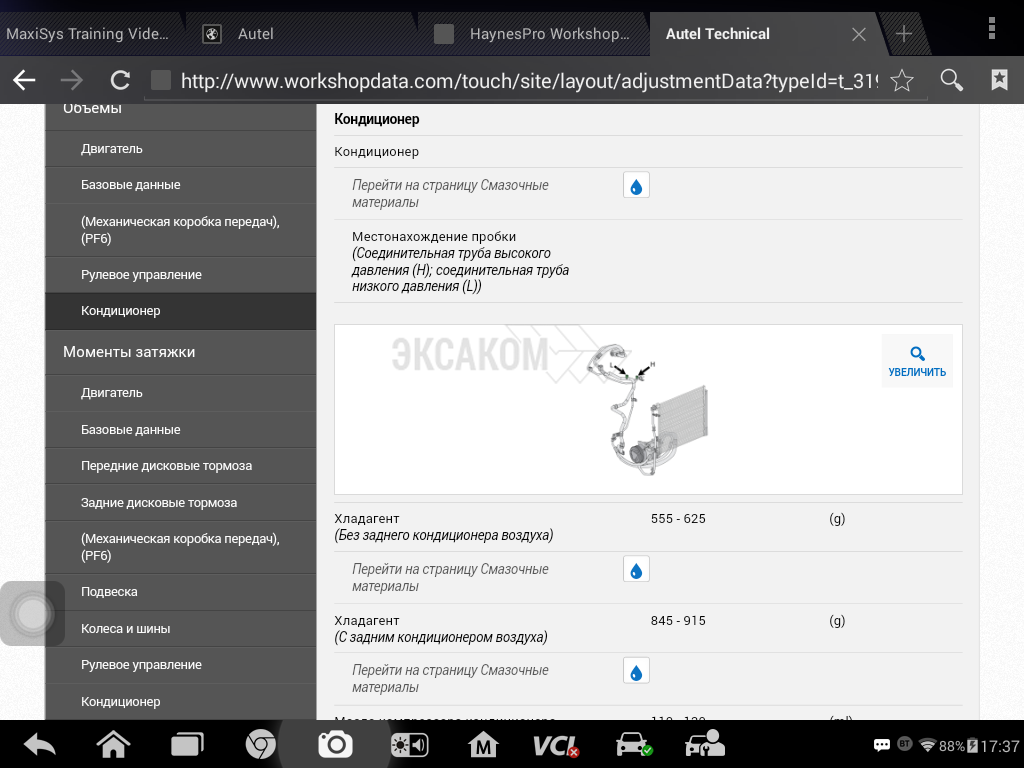Open a new browser tab

point(904,34)
